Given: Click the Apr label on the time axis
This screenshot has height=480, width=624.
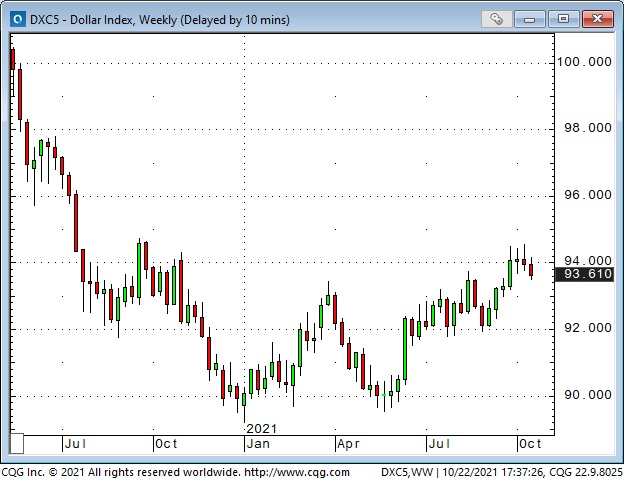Looking at the screenshot, I should [x=348, y=444].
